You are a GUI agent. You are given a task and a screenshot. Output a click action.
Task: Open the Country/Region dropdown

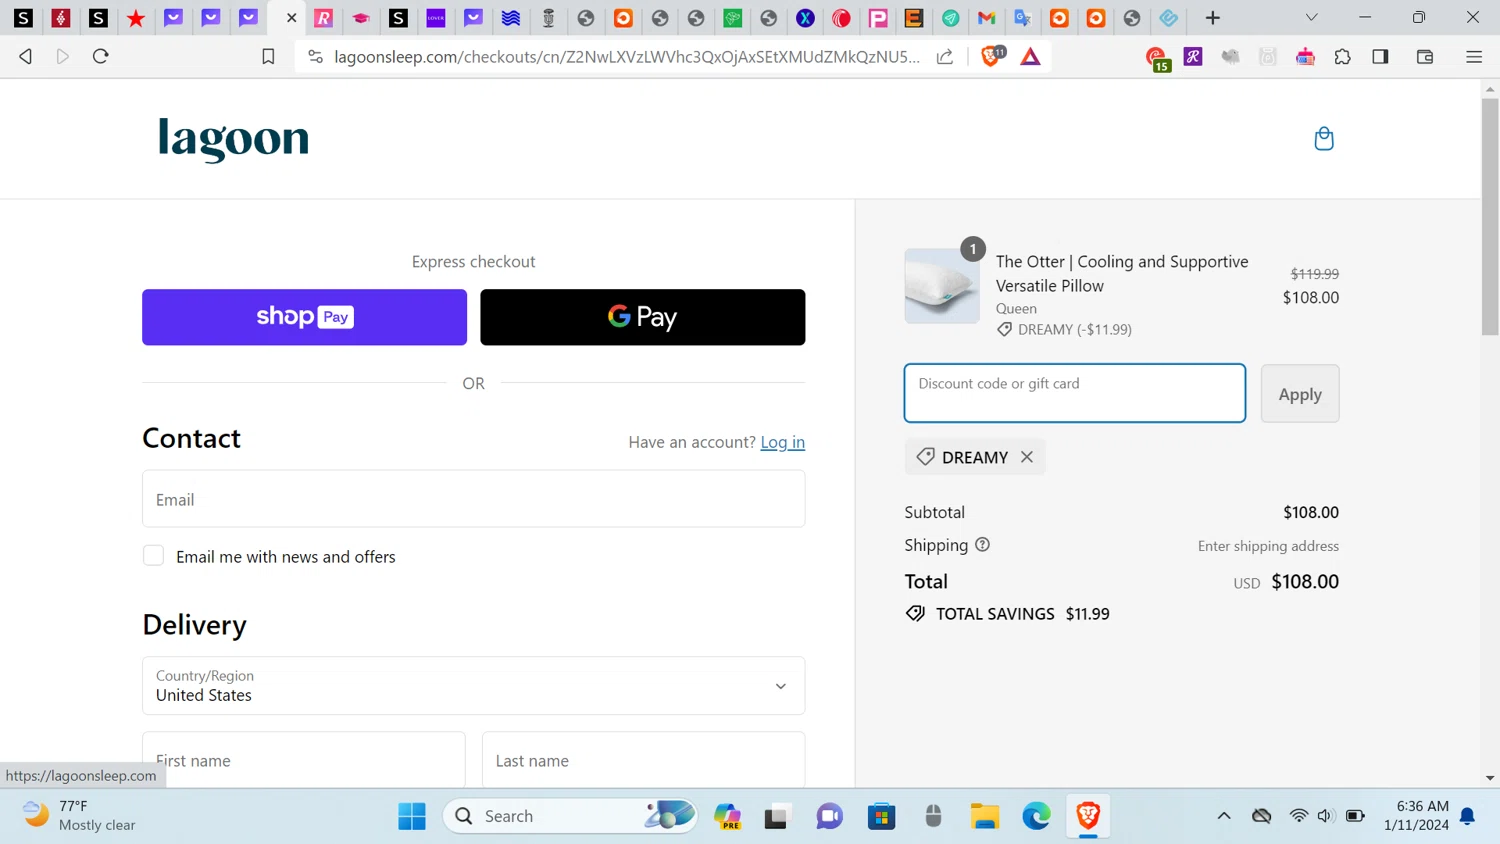click(x=473, y=686)
